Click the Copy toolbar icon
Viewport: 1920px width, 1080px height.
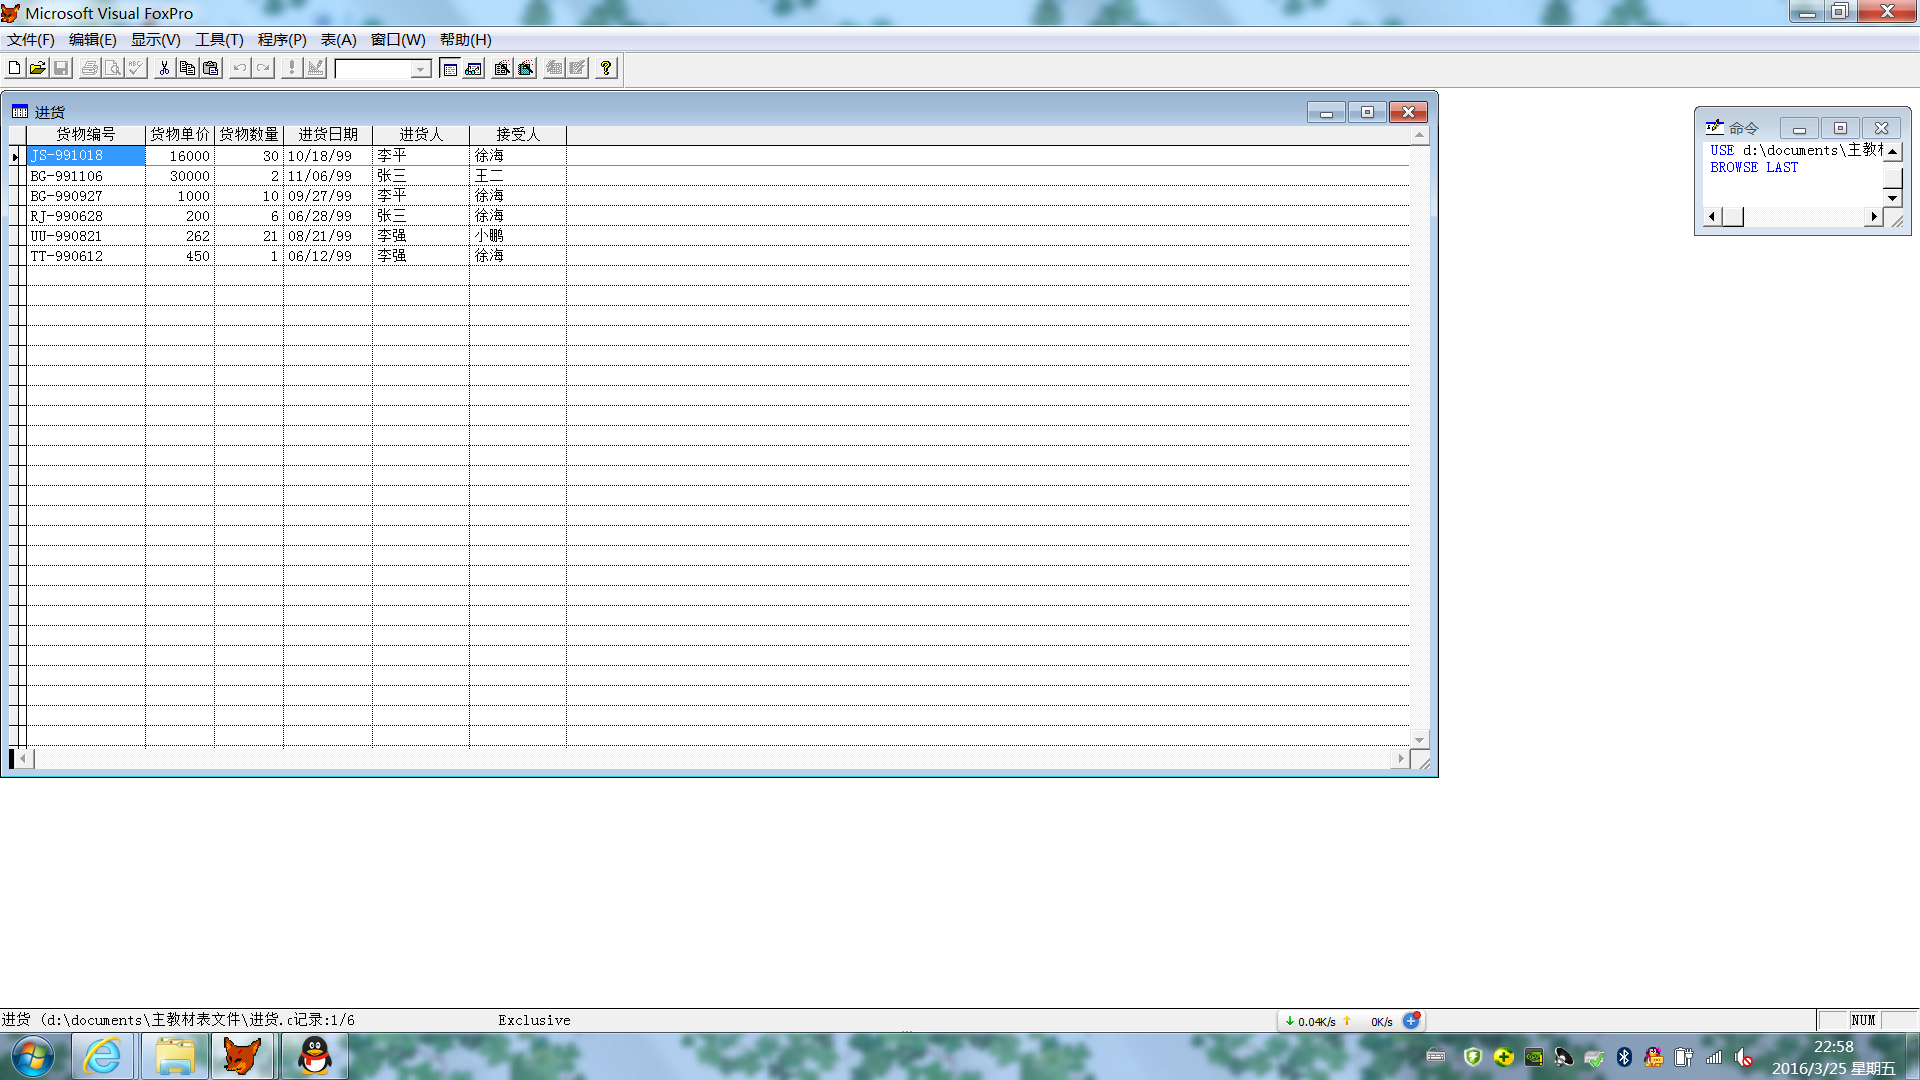click(x=187, y=68)
